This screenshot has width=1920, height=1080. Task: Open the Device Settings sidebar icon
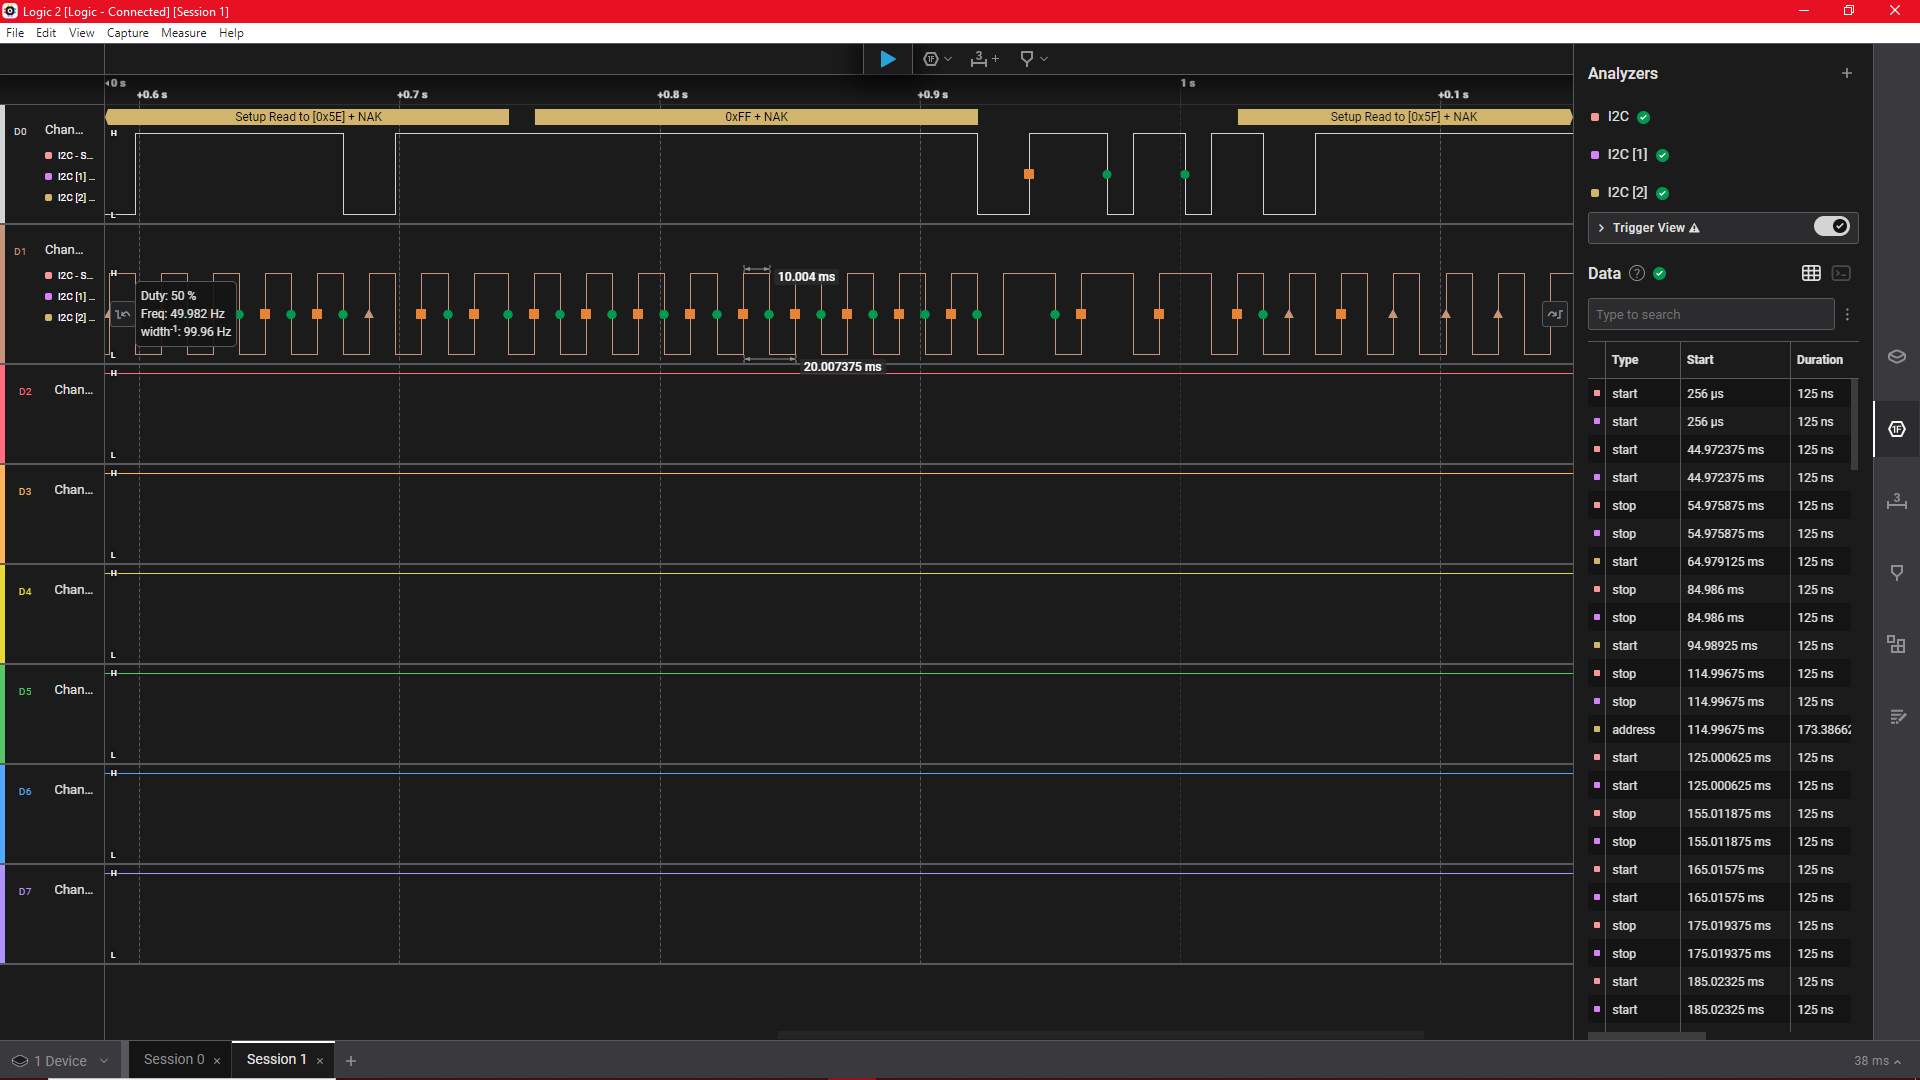(x=1896, y=357)
